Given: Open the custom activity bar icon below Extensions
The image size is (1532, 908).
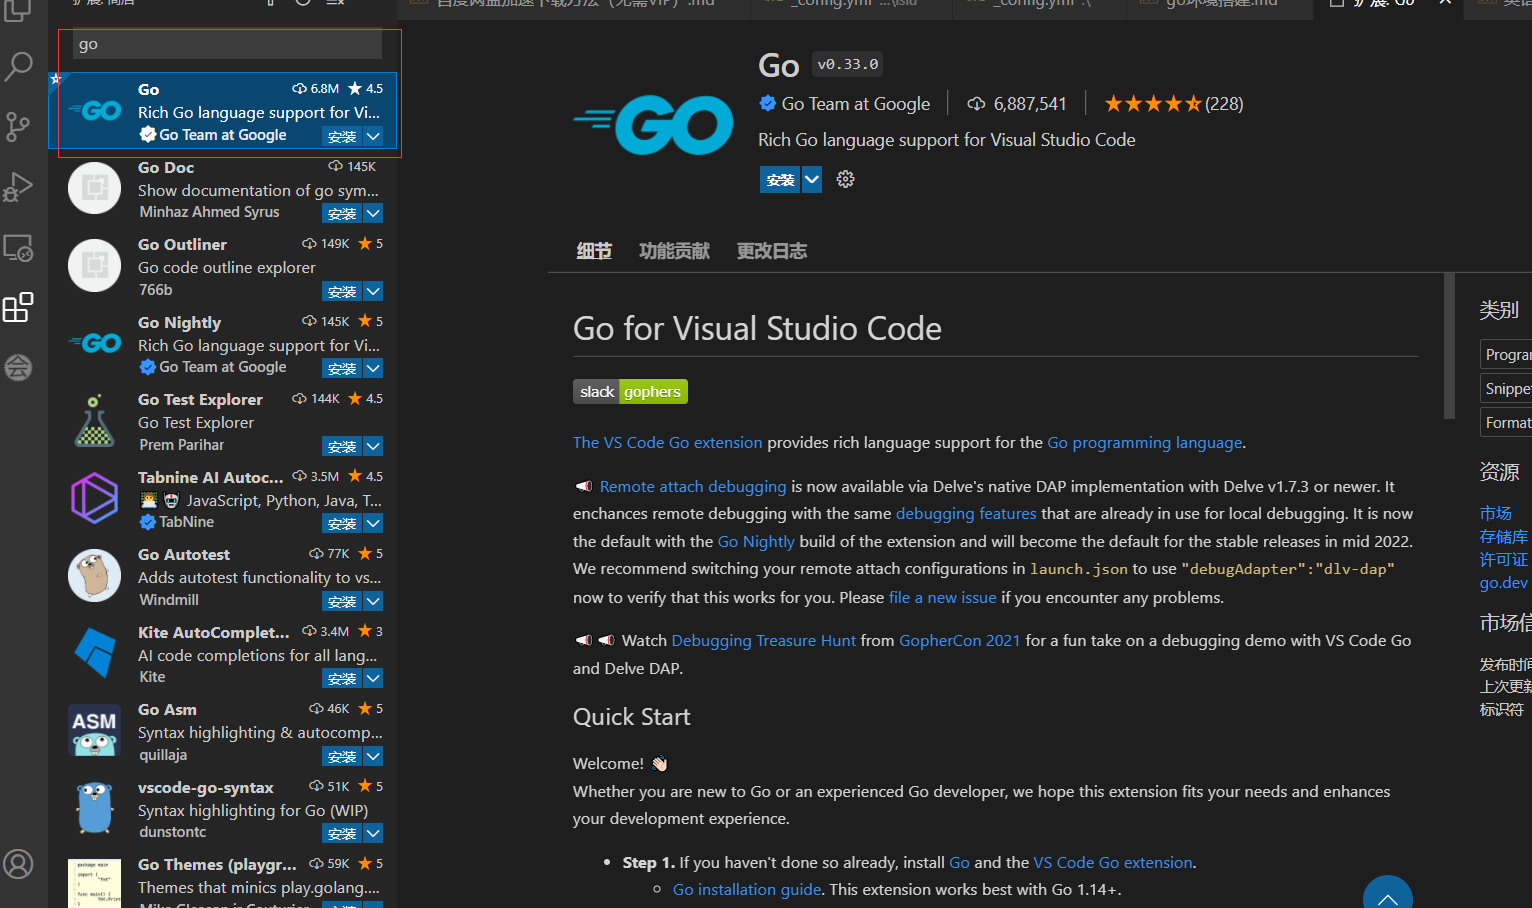Looking at the screenshot, I should (18, 367).
